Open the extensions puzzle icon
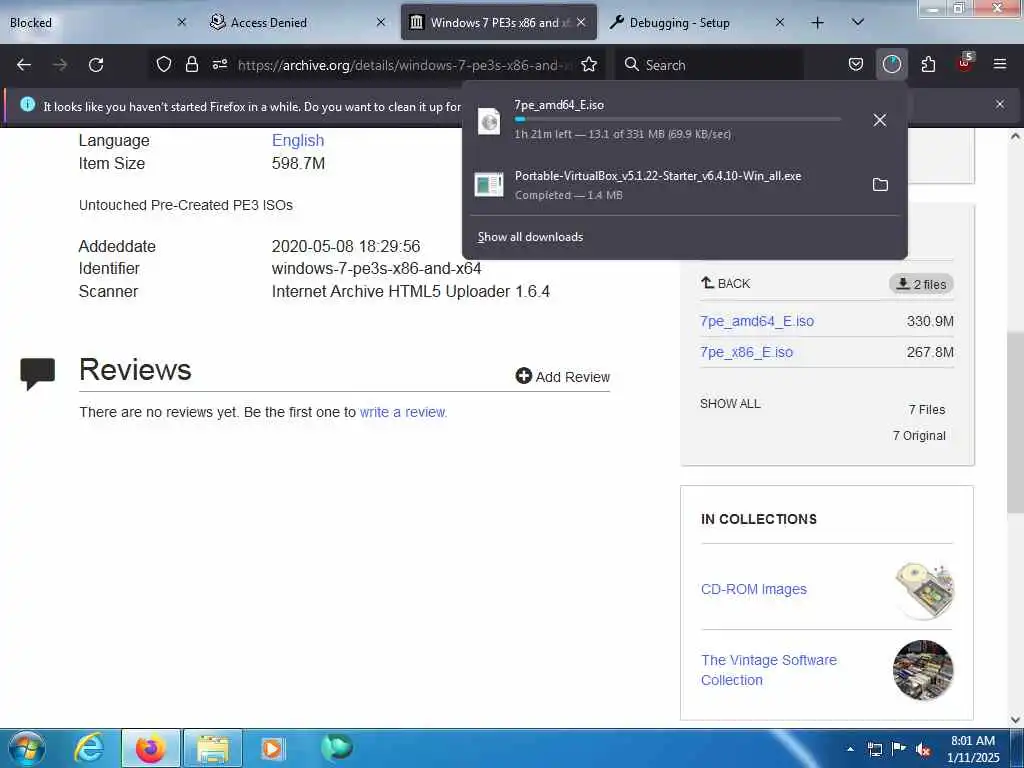 928,65
